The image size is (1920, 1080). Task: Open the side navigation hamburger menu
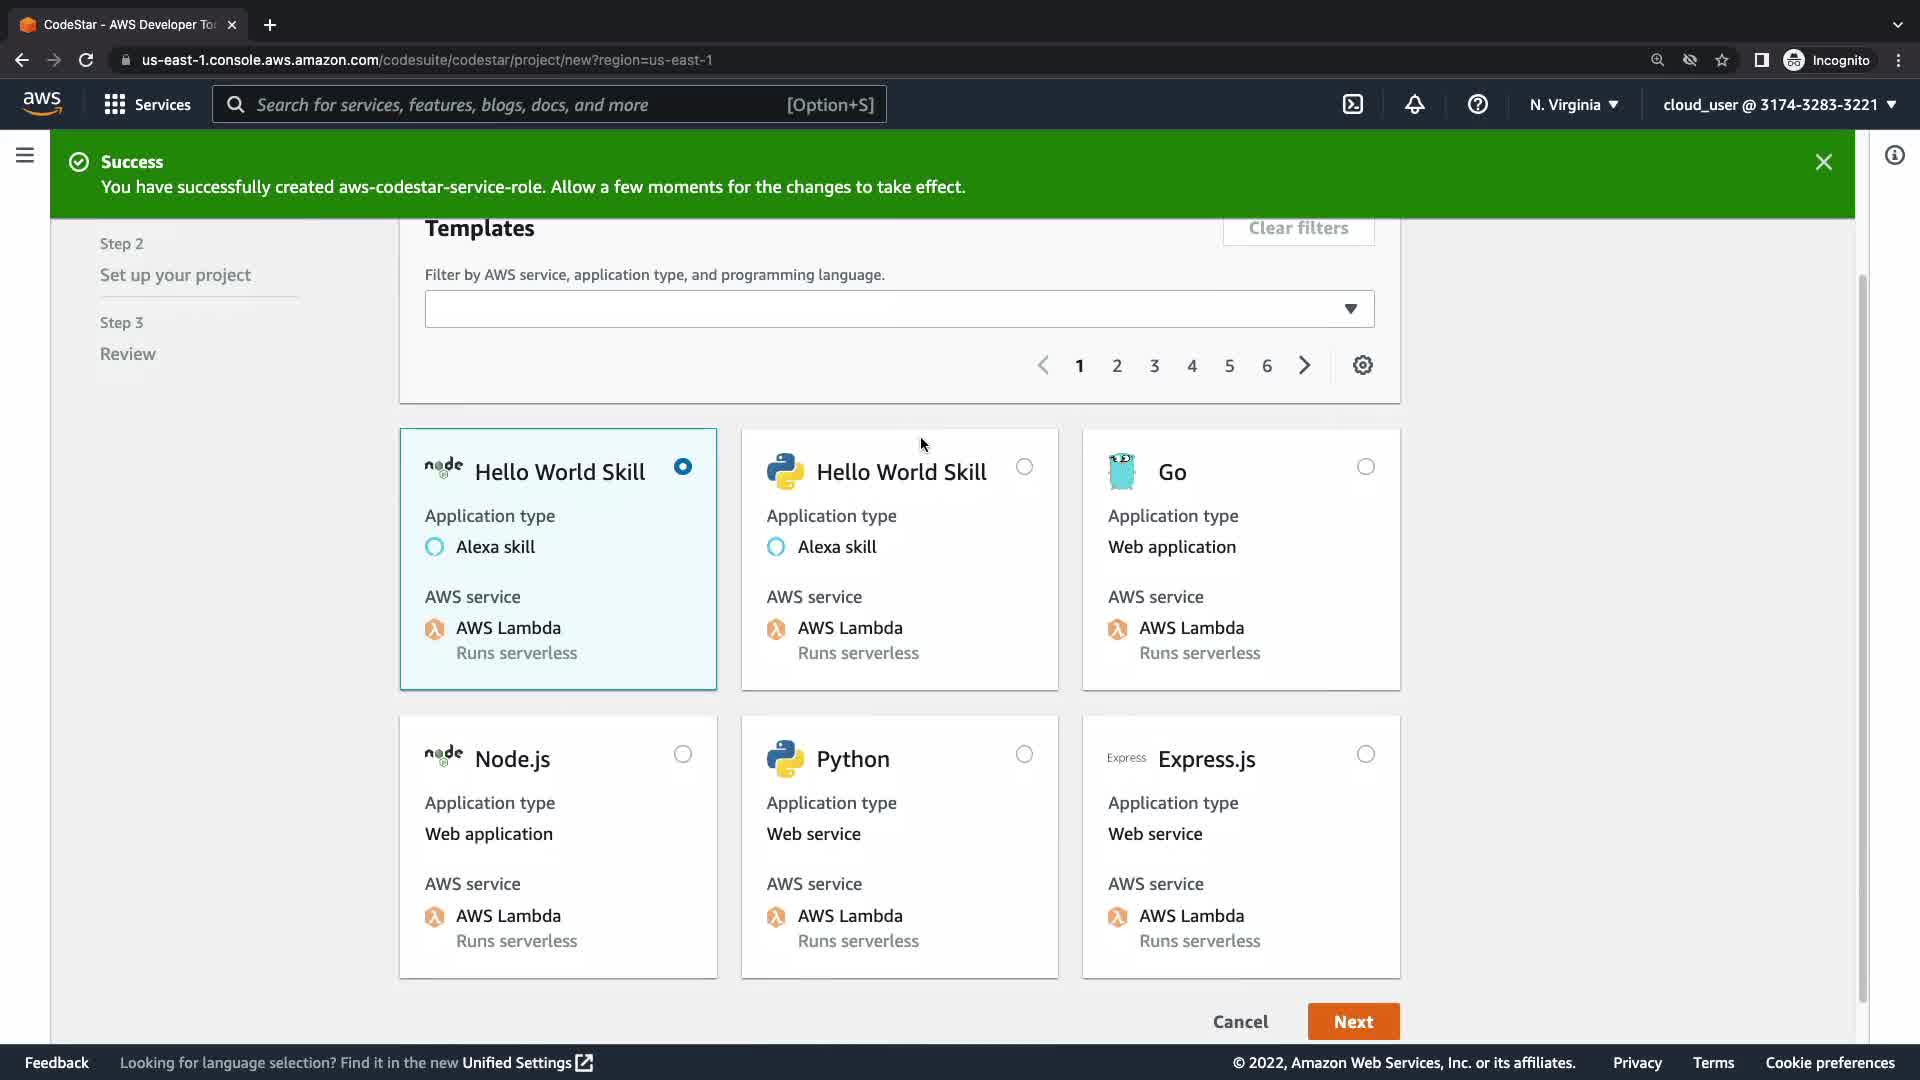25,156
